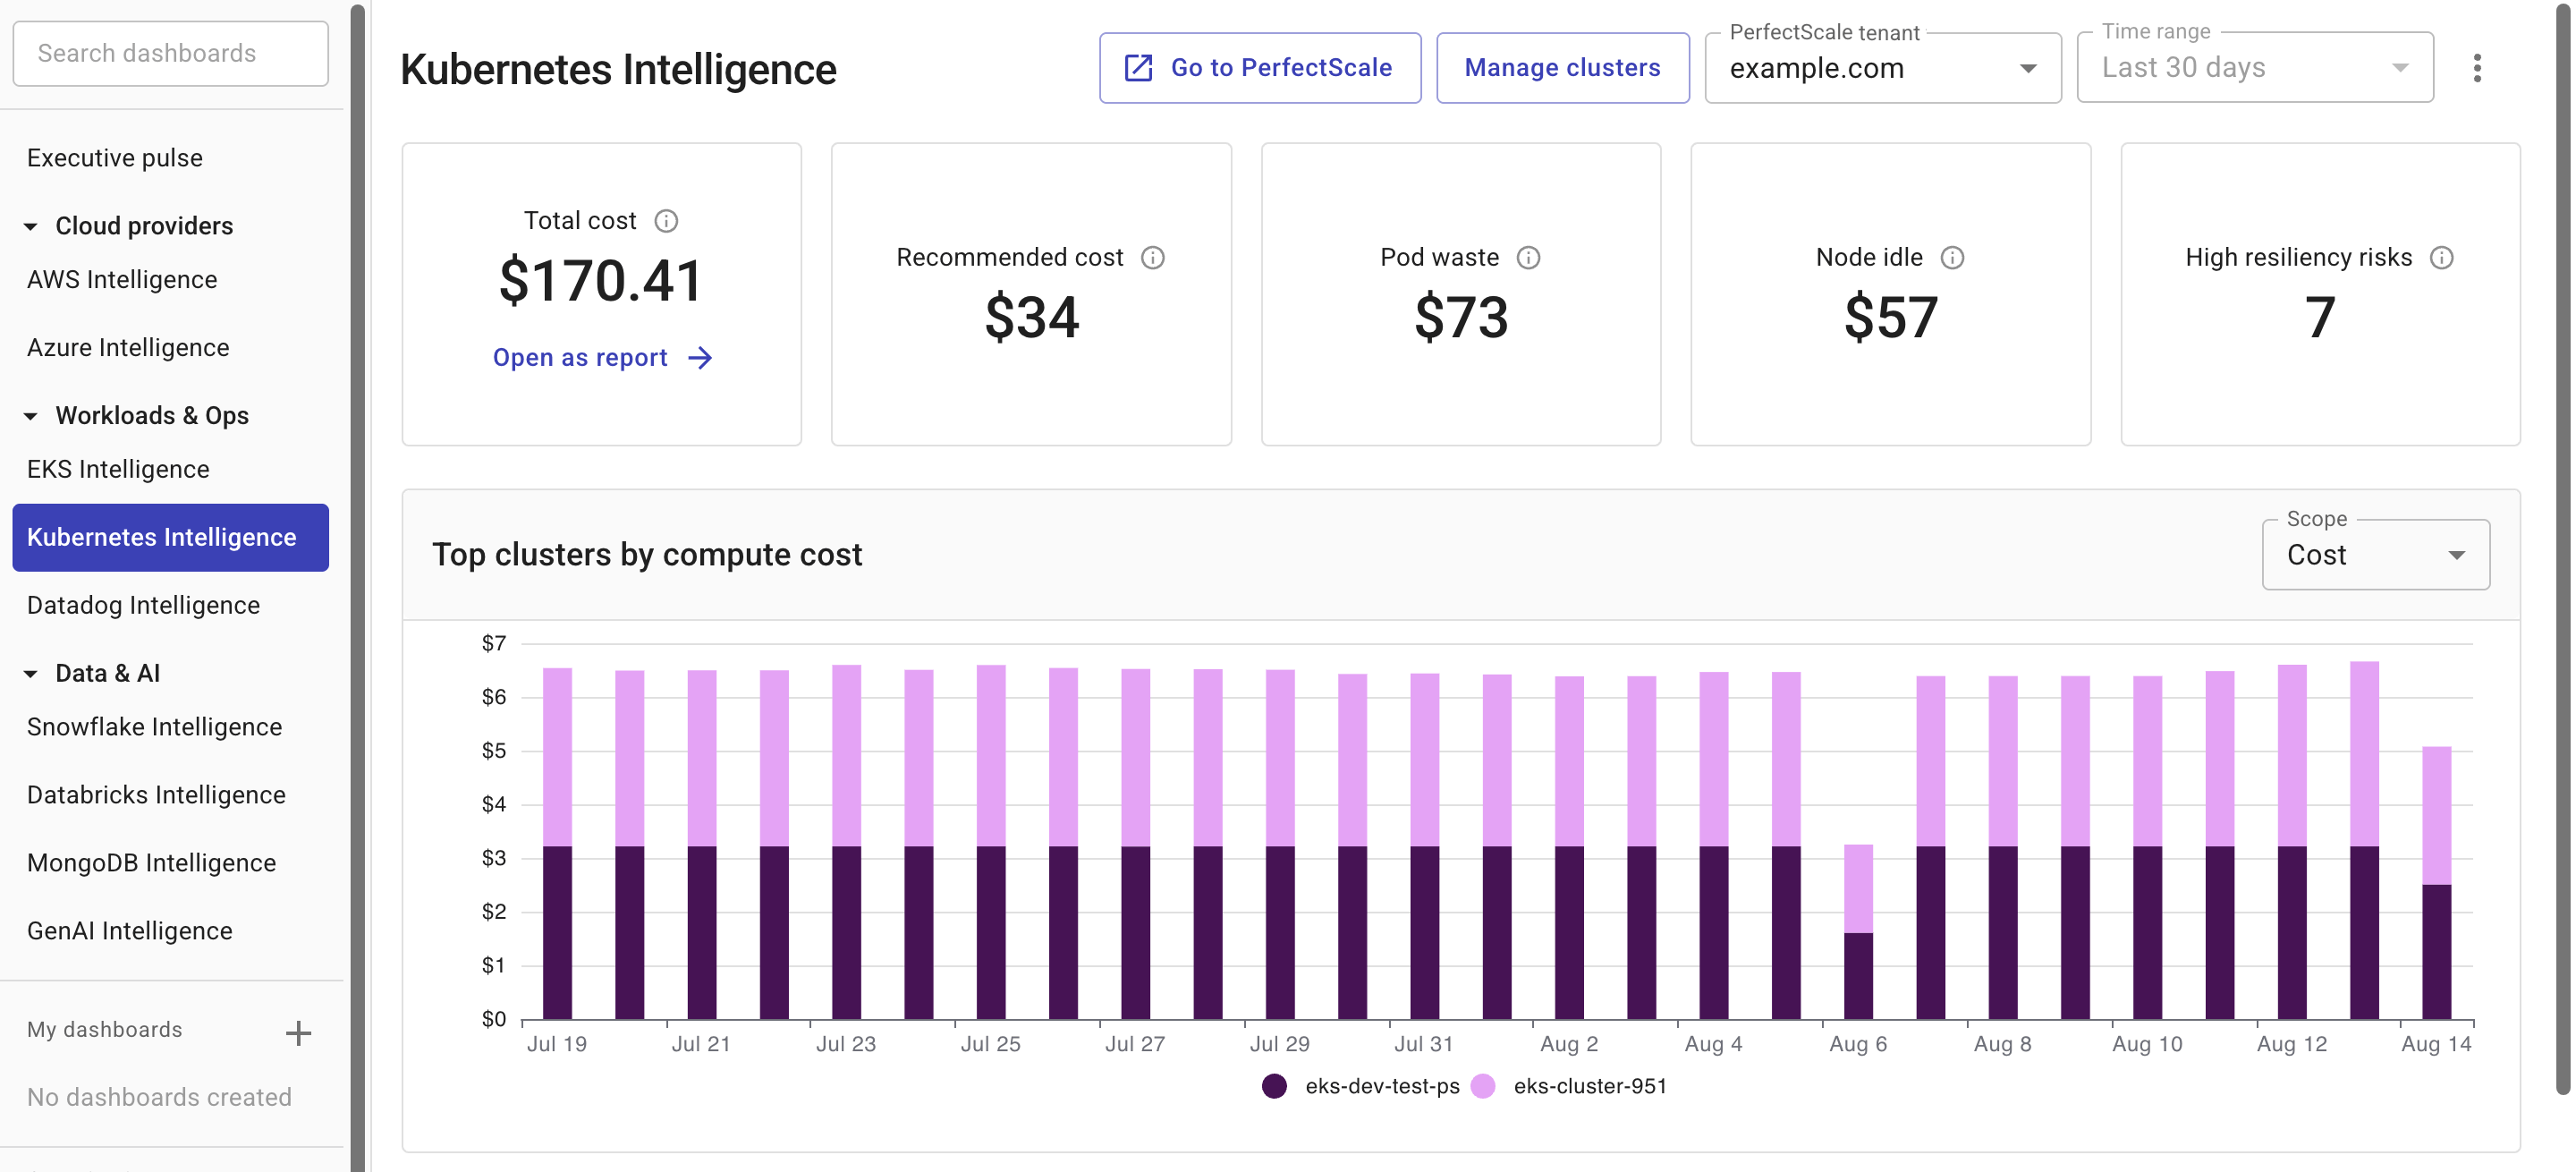
Task: Click the eks-dev-test-ps legend color dot
Action: click(x=1274, y=1086)
